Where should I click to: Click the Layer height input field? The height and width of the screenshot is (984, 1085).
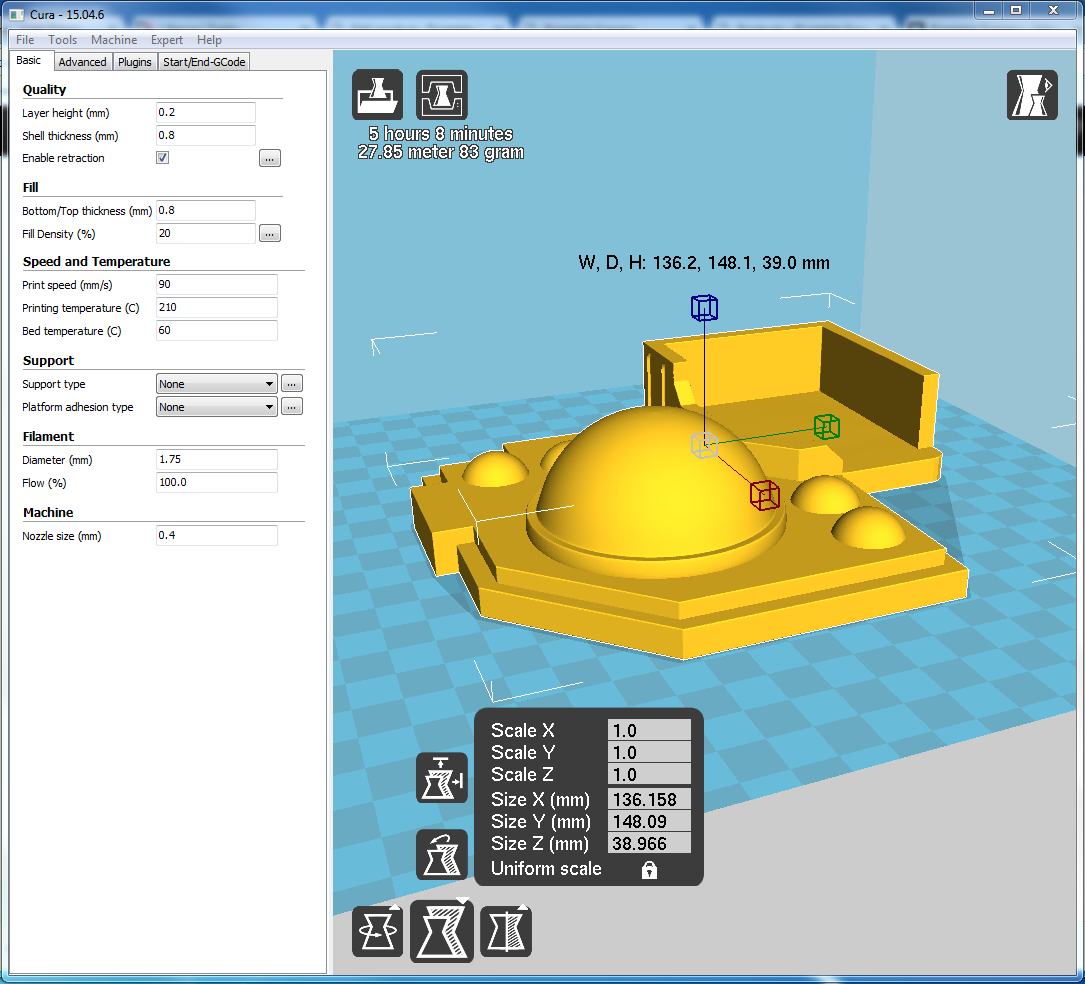point(206,112)
